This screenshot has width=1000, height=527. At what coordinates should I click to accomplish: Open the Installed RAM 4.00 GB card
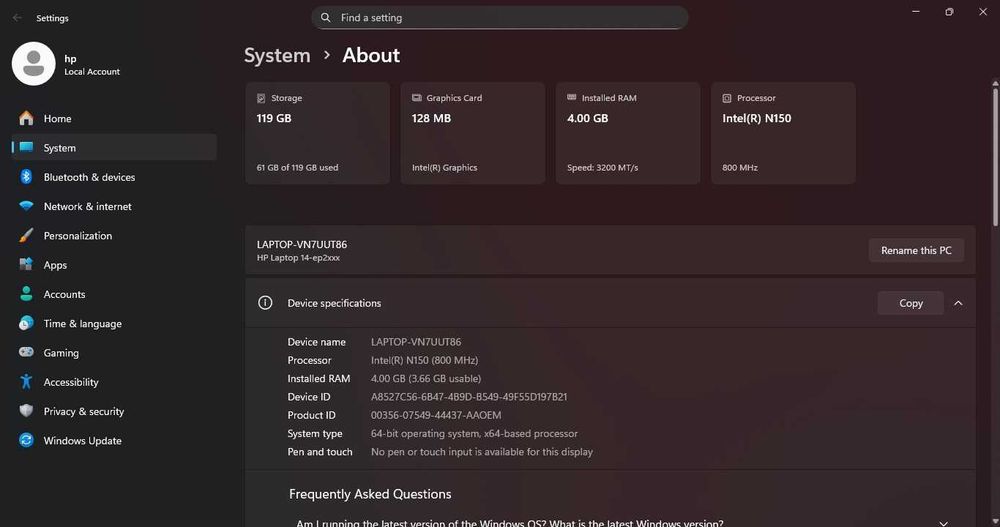[628, 133]
